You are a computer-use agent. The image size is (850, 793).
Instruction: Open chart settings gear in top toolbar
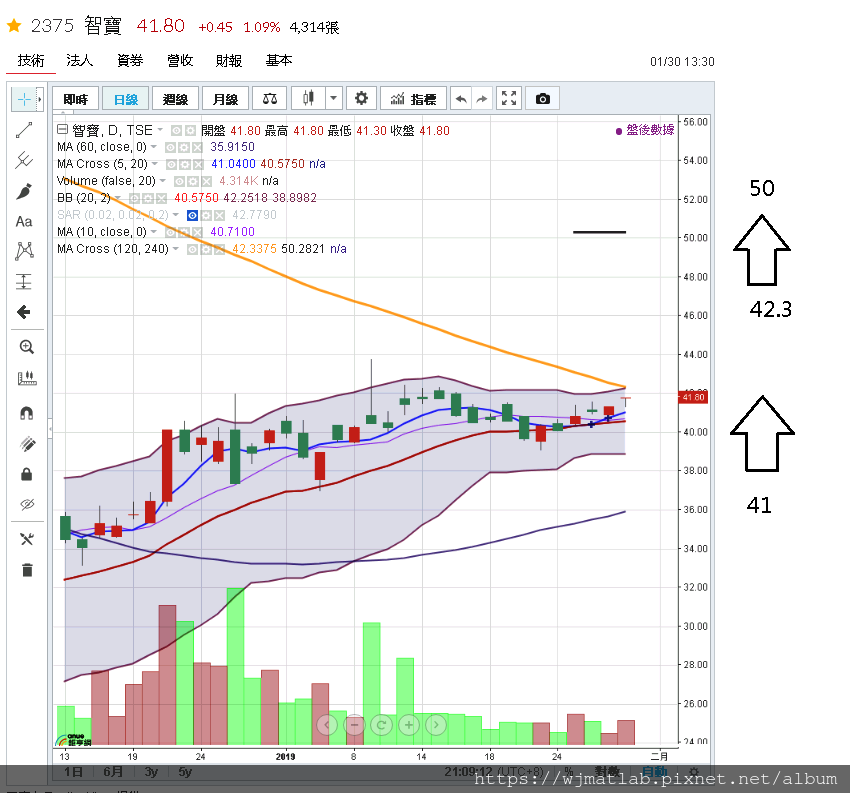coord(361,99)
